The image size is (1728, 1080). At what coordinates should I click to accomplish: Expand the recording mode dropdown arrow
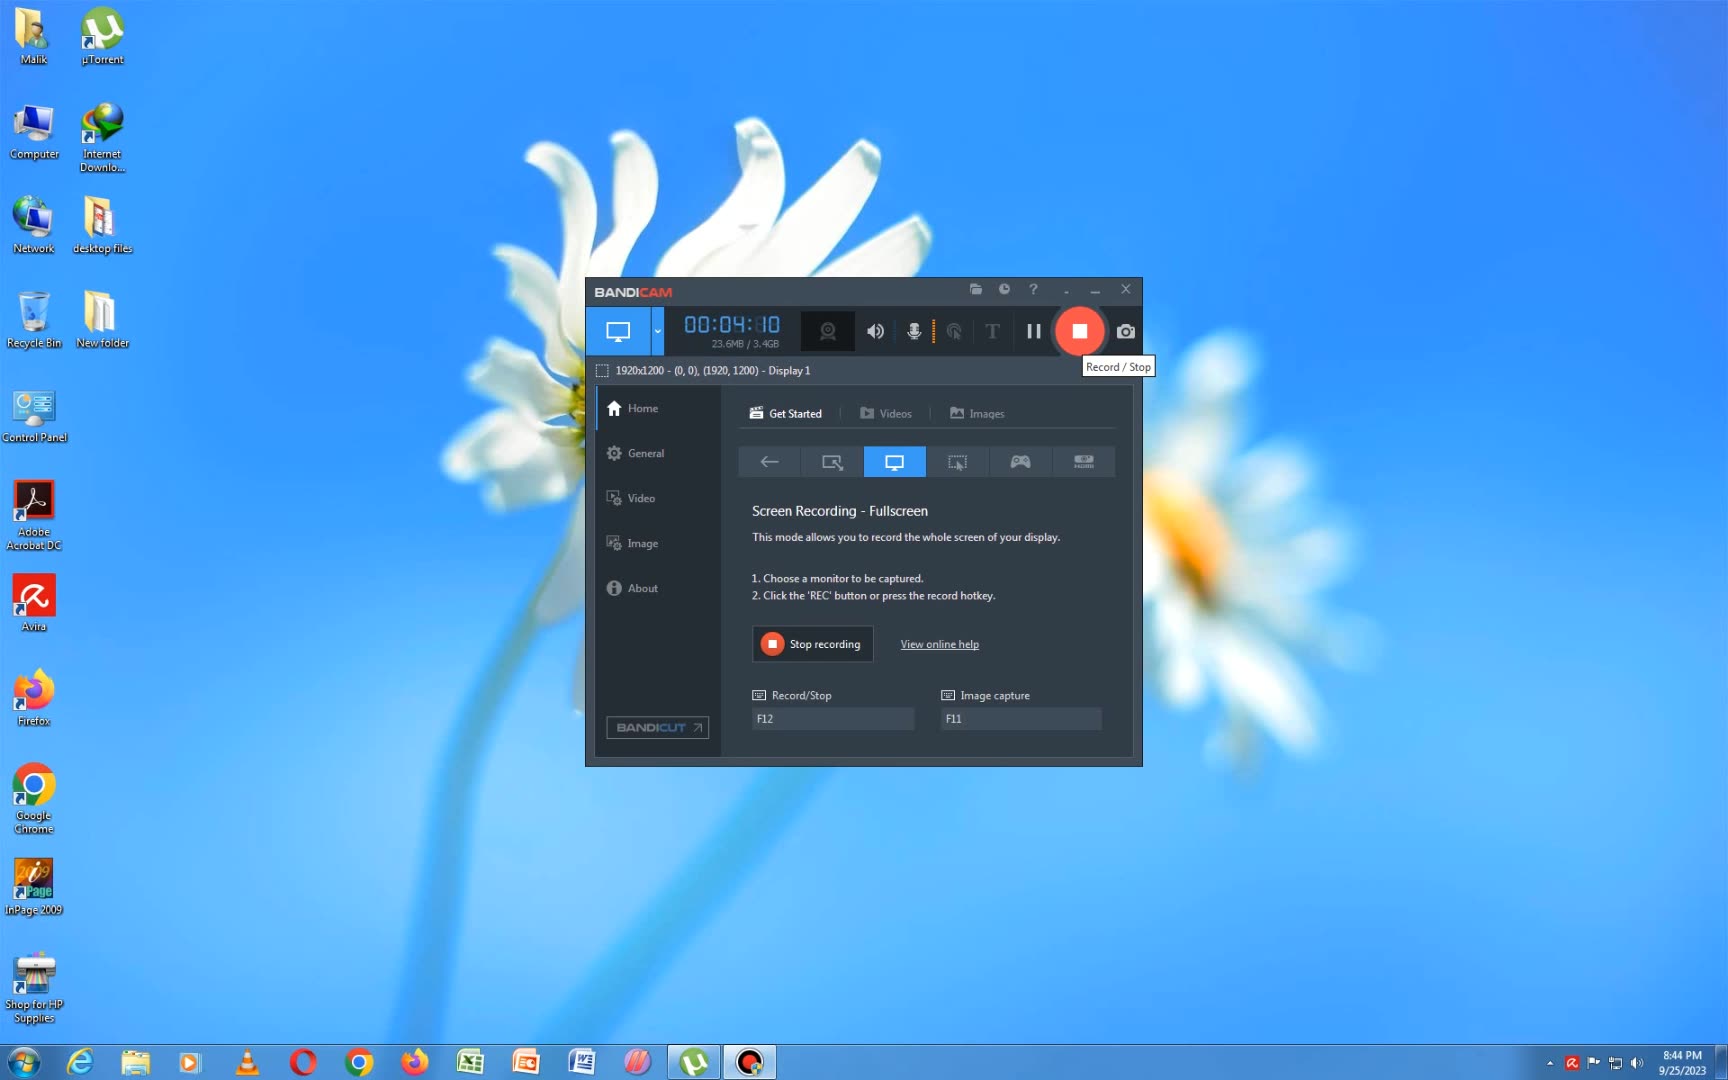click(657, 331)
